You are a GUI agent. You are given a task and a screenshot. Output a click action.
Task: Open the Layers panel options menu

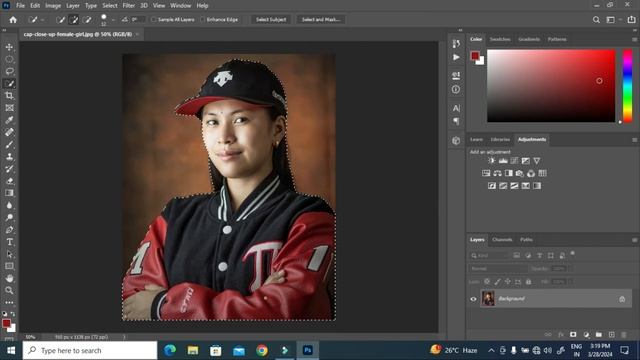point(634,240)
